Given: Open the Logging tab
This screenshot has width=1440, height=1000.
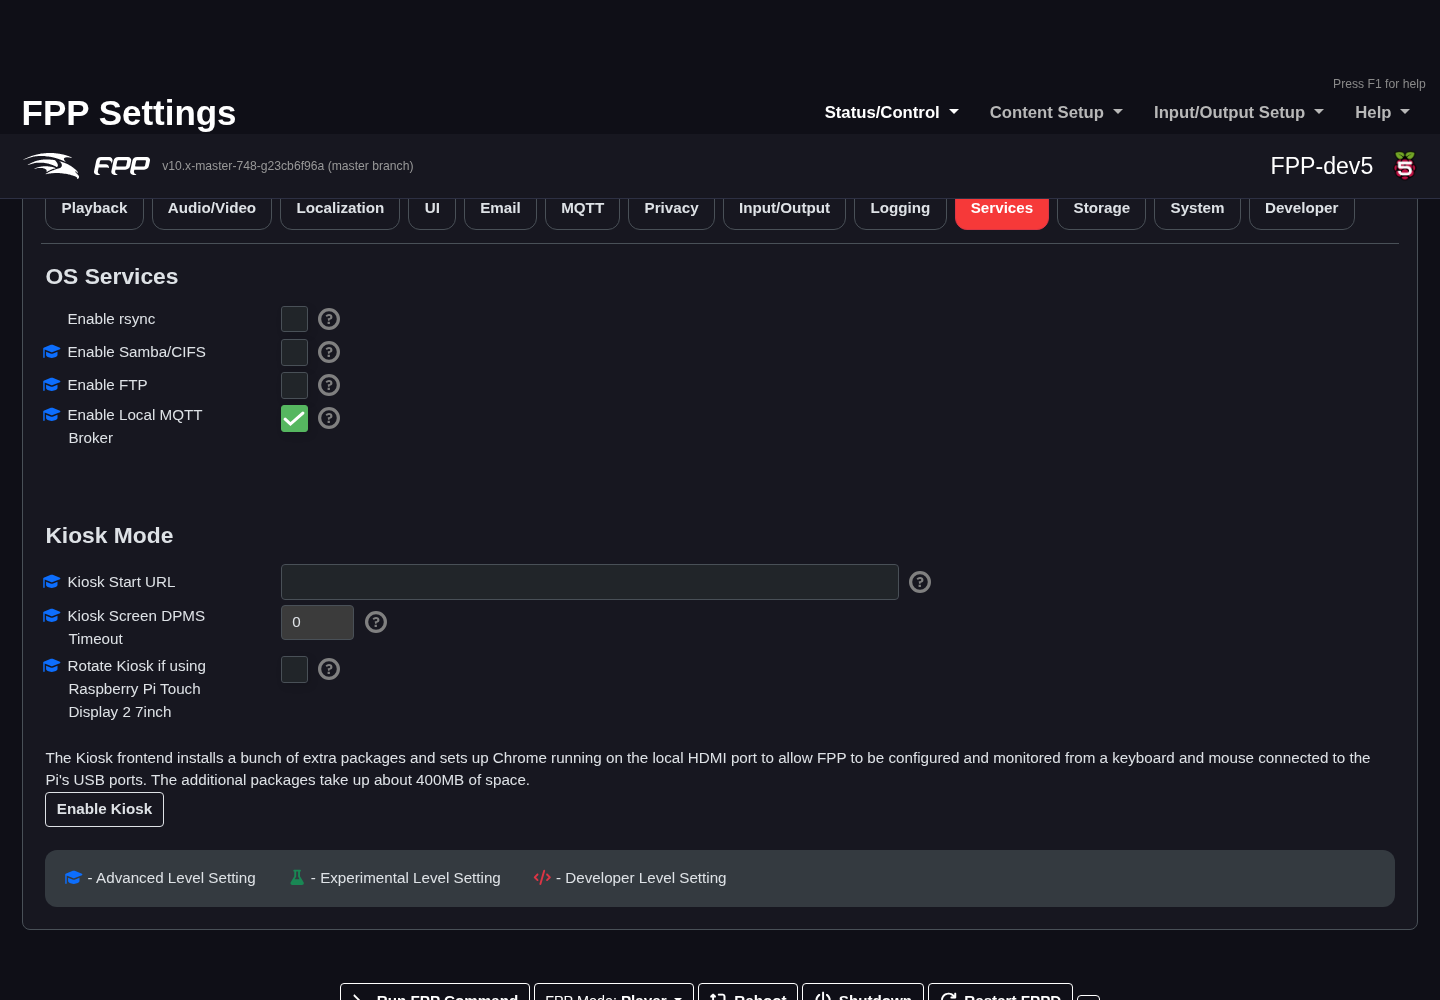Looking at the screenshot, I should point(900,212).
